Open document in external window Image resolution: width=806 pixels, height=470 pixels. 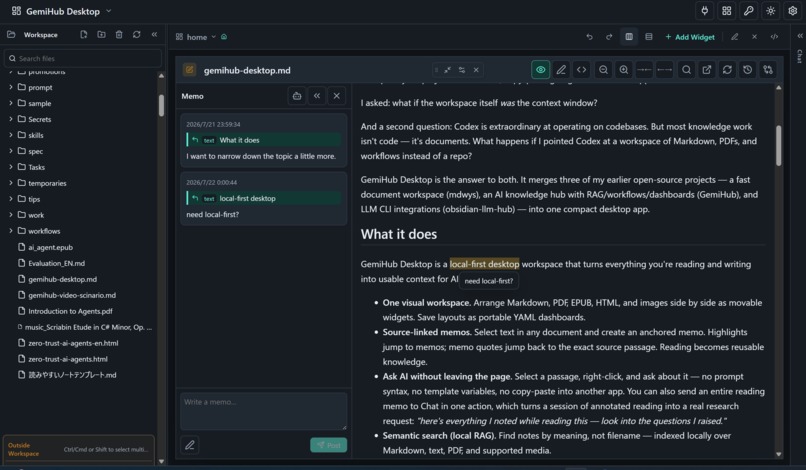click(x=707, y=70)
